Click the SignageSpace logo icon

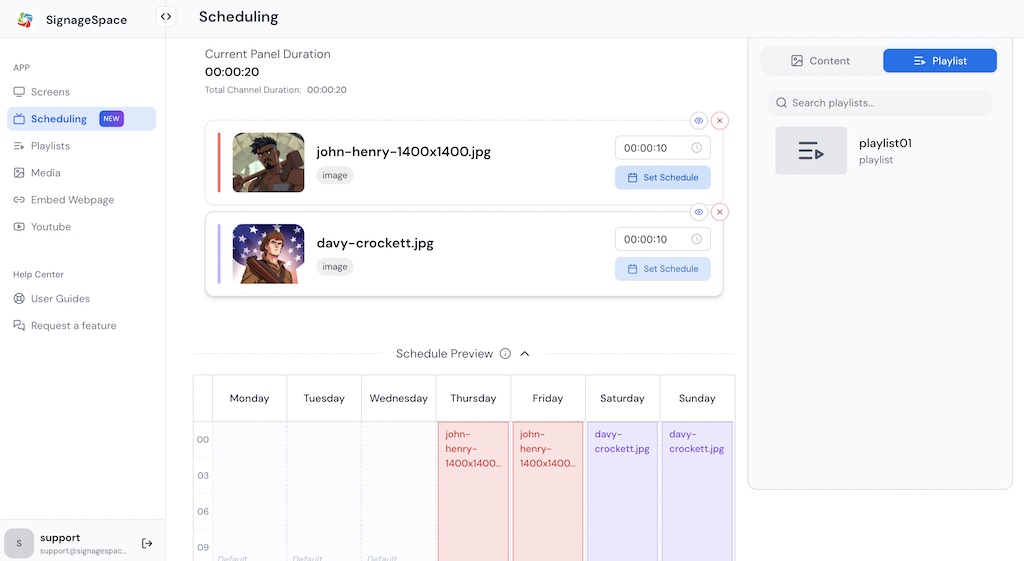25,19
